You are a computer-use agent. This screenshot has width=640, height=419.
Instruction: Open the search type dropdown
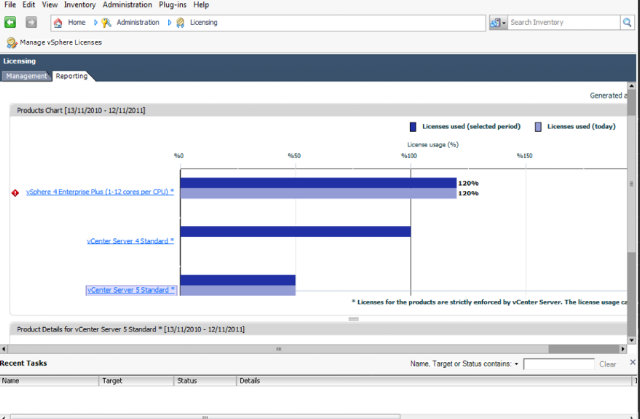coord(498,23)
